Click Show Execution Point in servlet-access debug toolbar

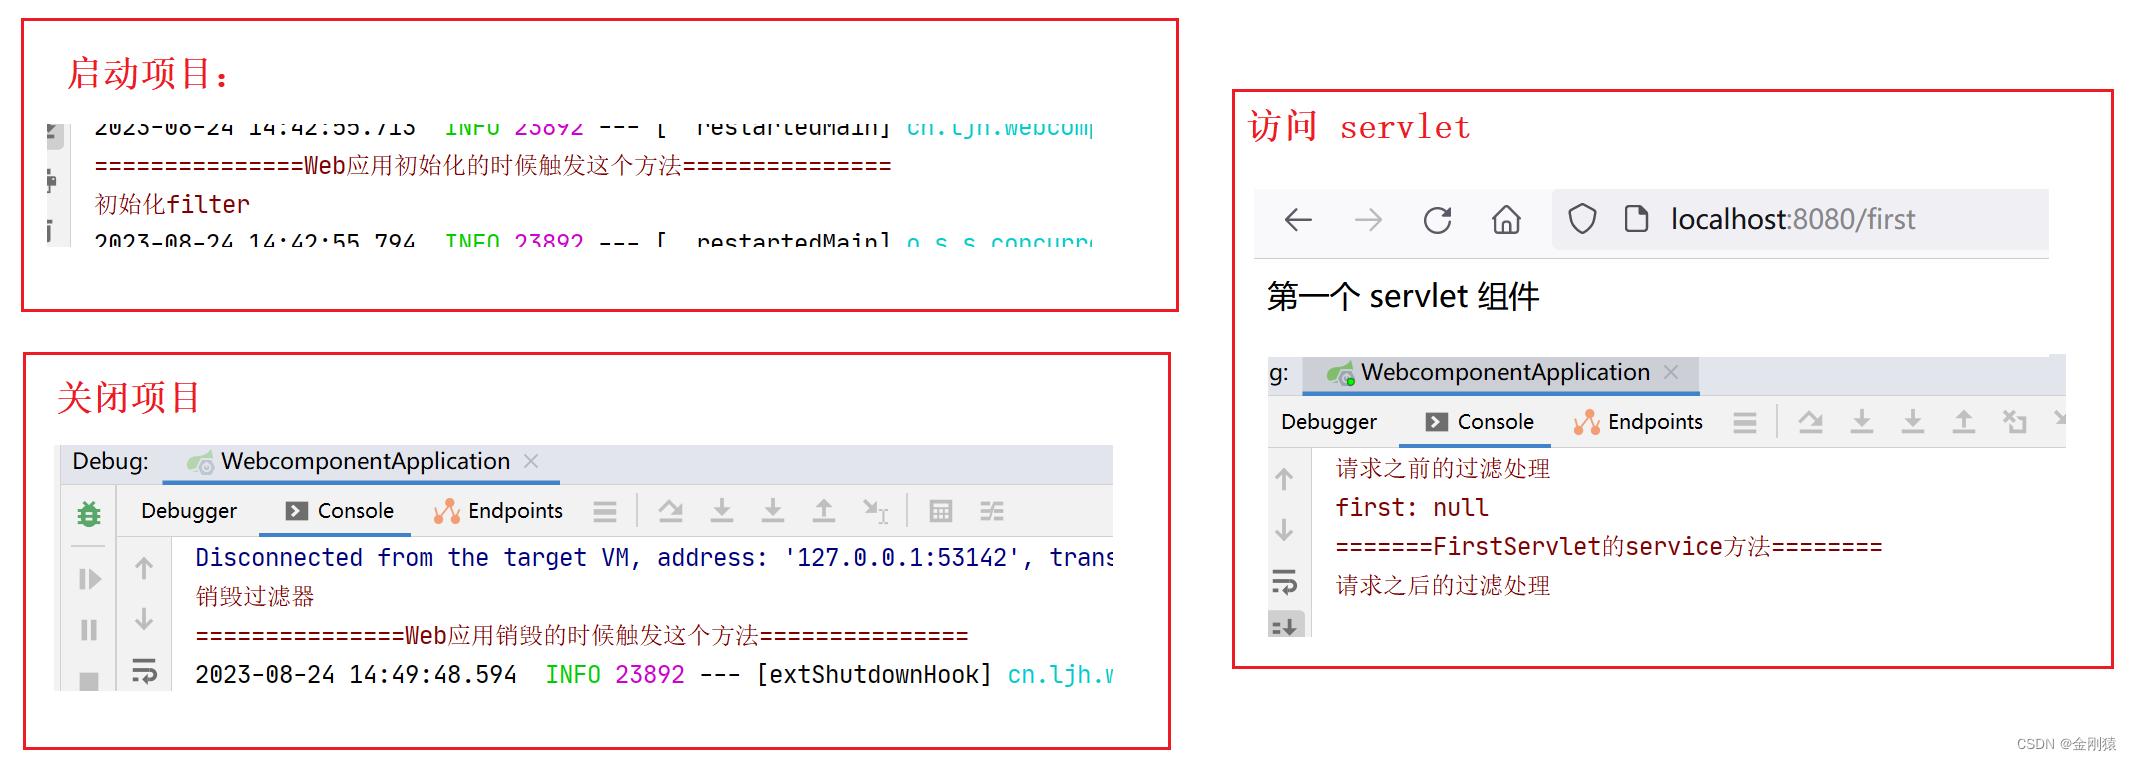click(x=1810, y=422)
